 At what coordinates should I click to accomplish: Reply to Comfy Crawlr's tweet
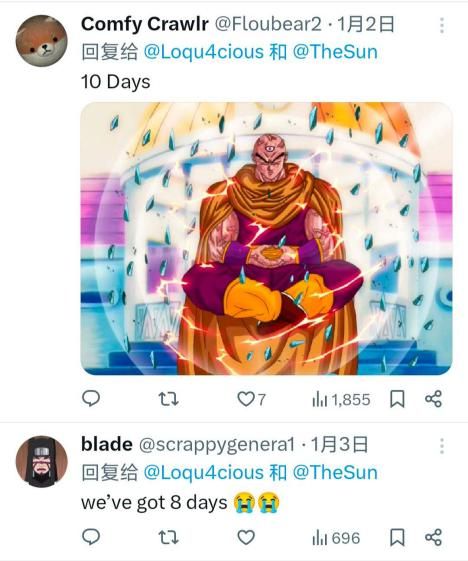point(91,399)
